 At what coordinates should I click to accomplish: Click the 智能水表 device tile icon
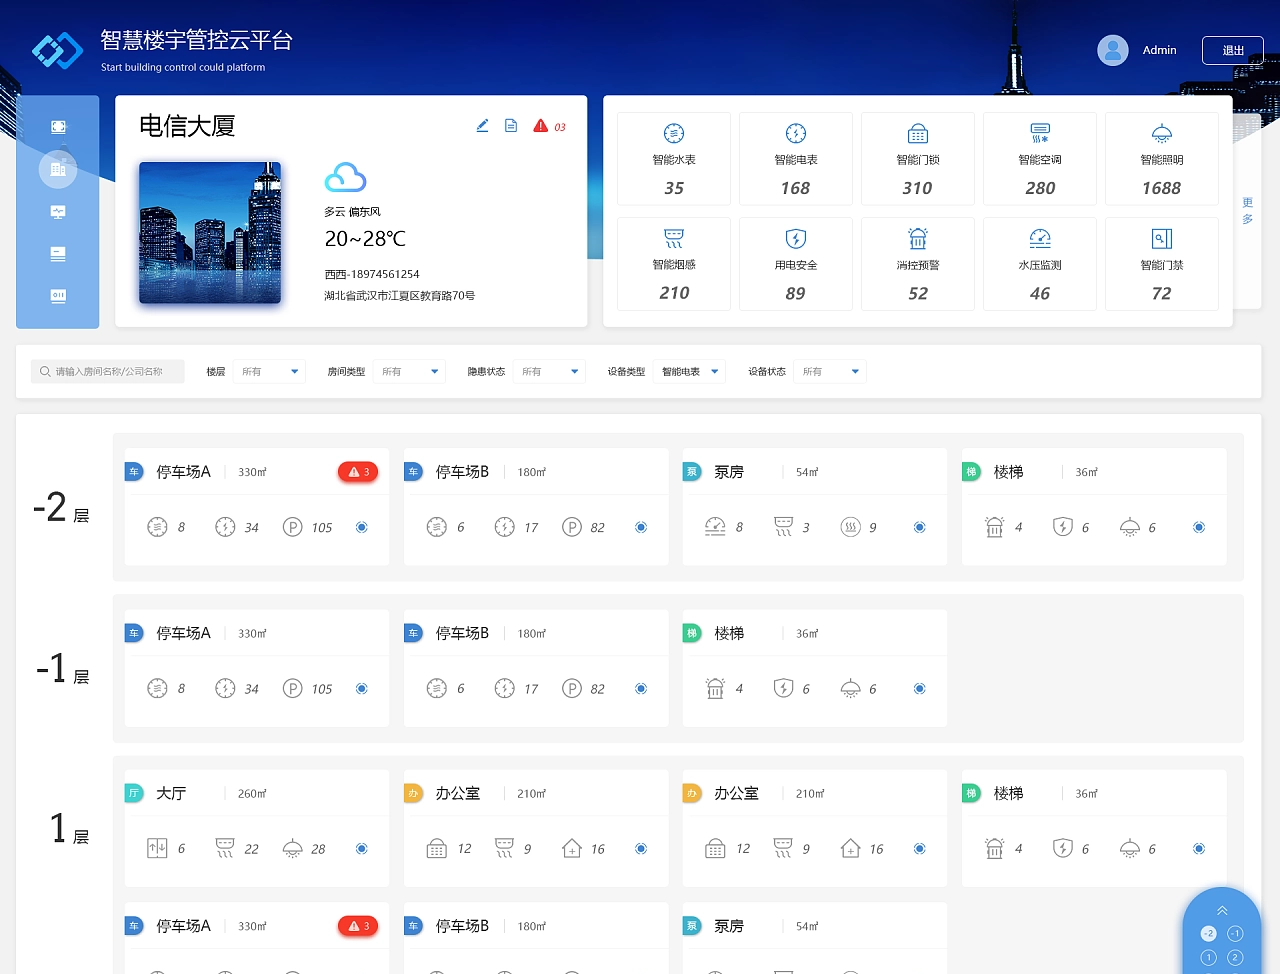pyautogui.click(x=674, y=134)
